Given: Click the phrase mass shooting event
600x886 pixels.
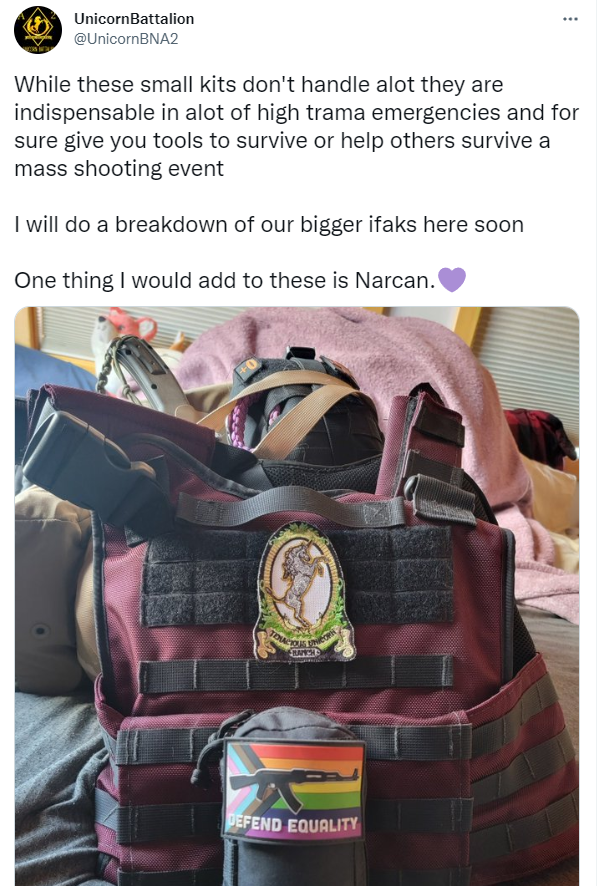Looking at the screenshot, I should tap(119, 168).
